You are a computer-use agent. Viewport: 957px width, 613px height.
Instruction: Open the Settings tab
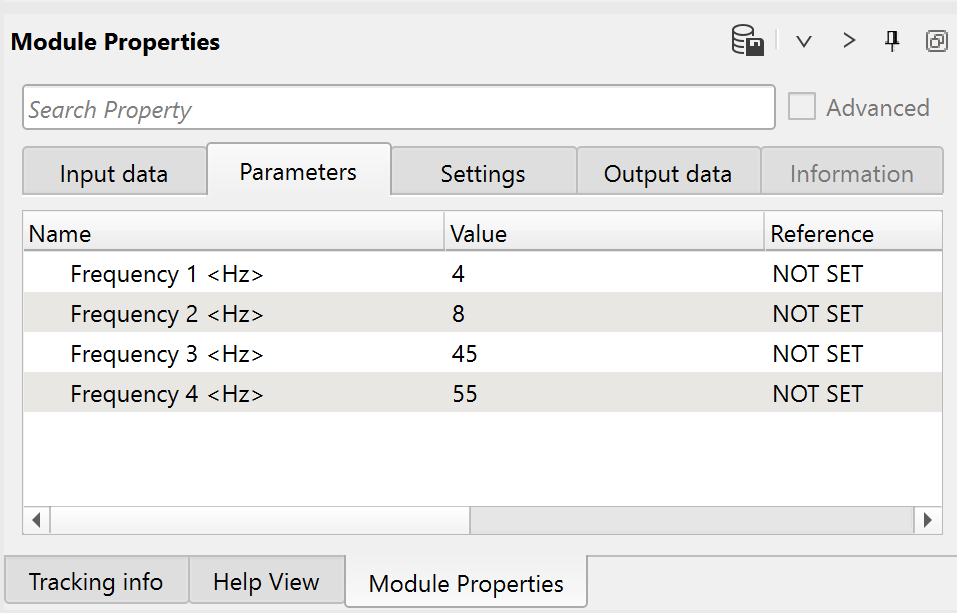[x=483, y=173]
